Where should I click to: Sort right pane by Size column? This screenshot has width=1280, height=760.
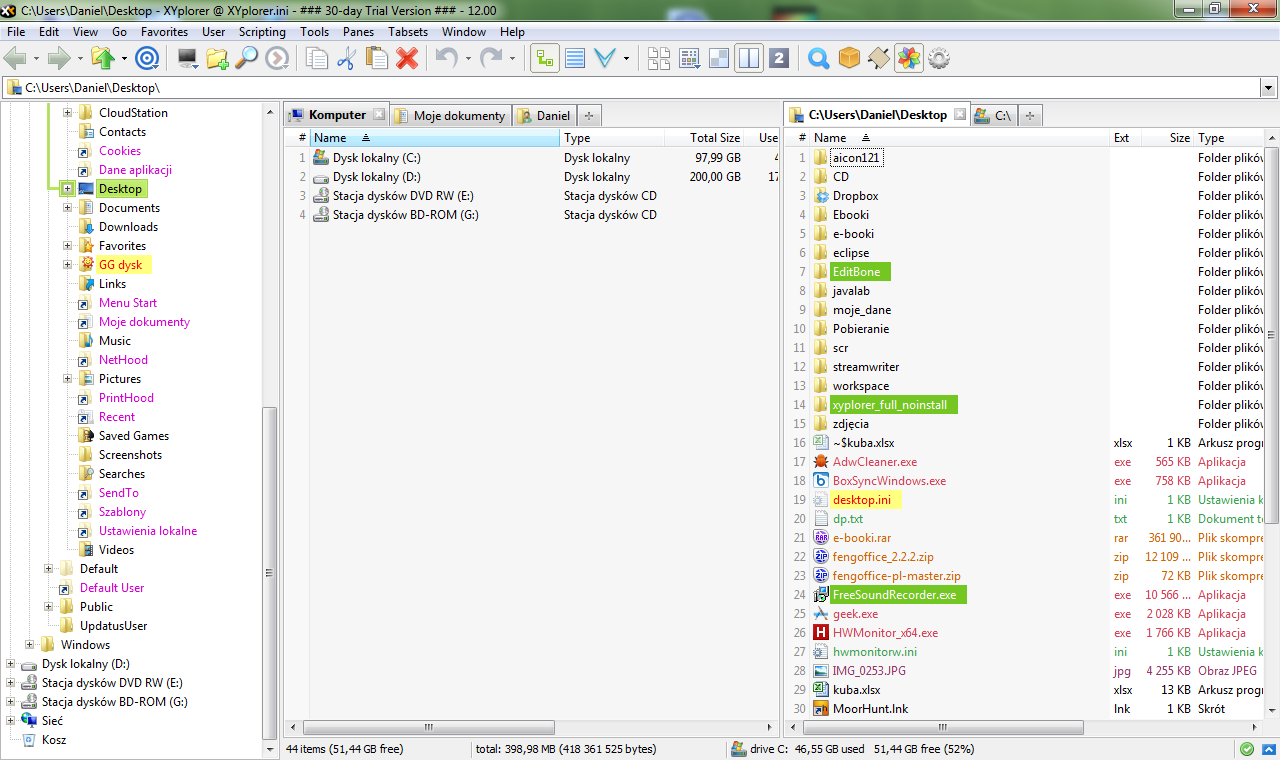click(x=1169, y=138)
